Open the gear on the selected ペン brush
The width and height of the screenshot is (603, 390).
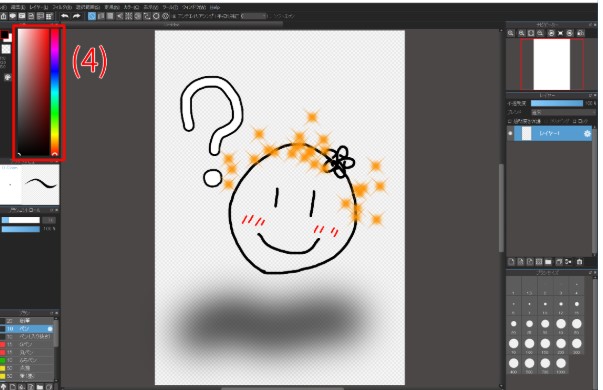tap(50, 329)
